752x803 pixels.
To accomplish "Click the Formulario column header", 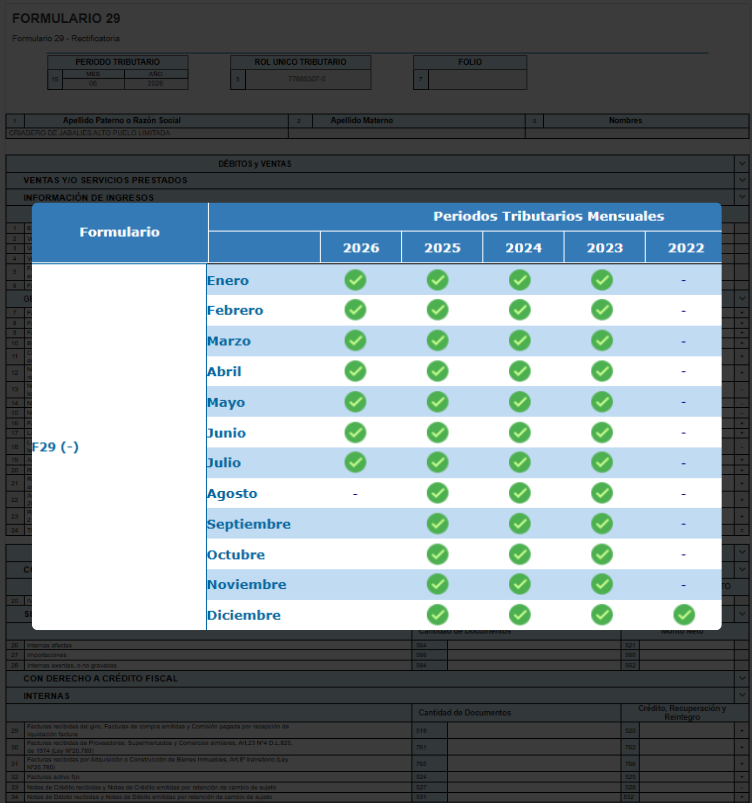I will tap(119, 233).
